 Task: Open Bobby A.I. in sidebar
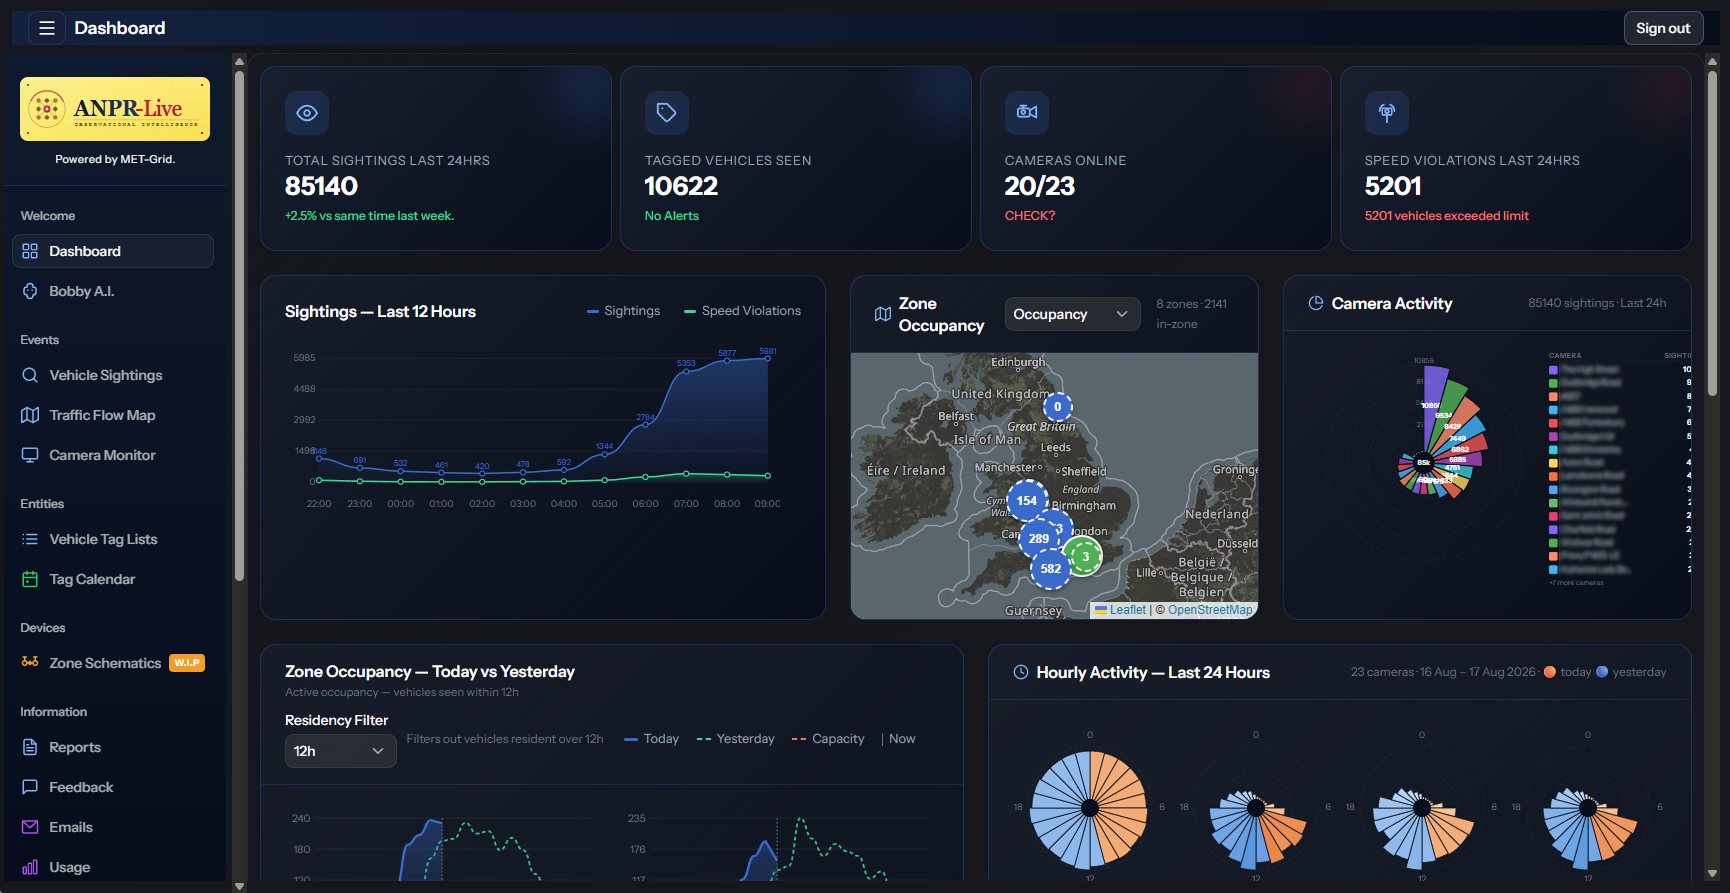point(113,291)
